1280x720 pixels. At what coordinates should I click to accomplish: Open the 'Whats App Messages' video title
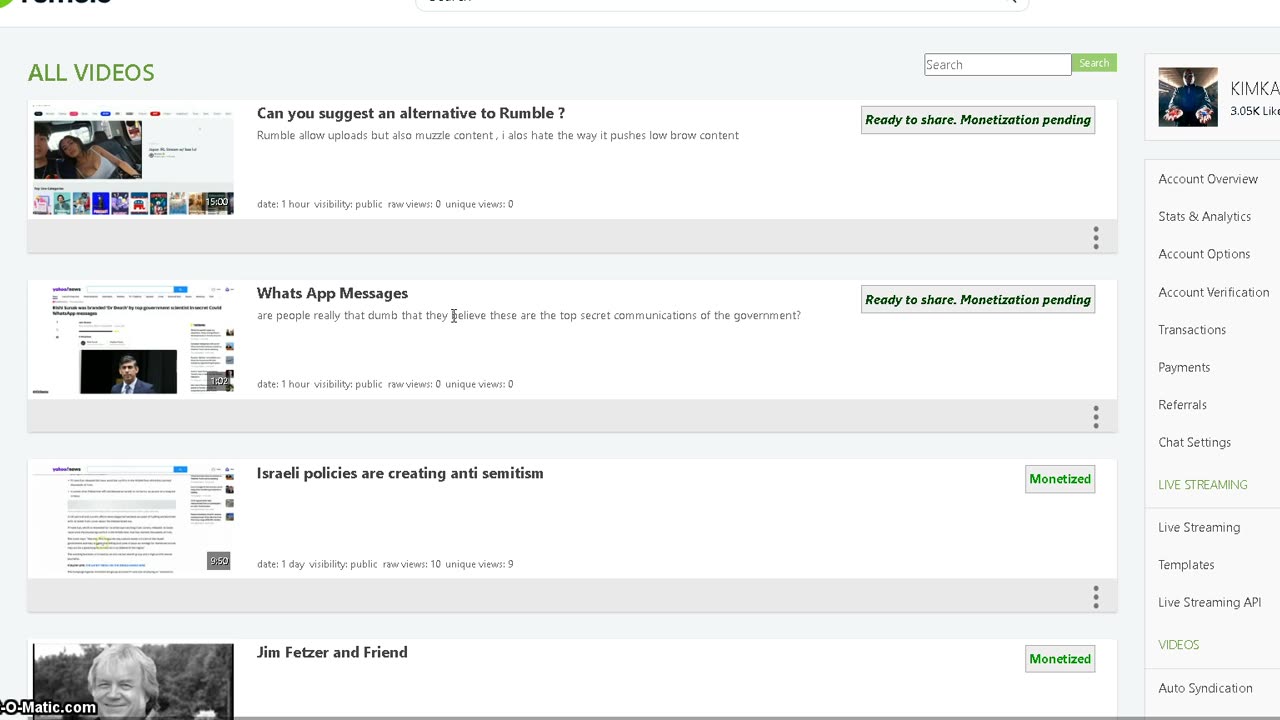click(x=332, y=293)
